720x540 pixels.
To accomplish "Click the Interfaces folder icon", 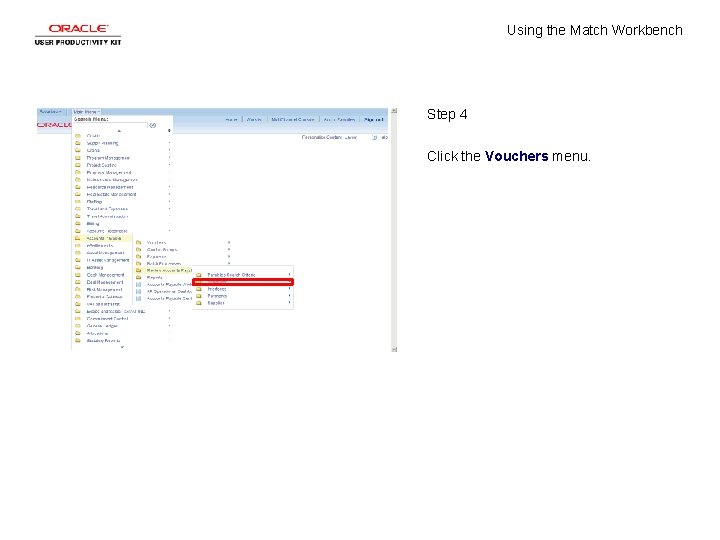I will point(199,289).
